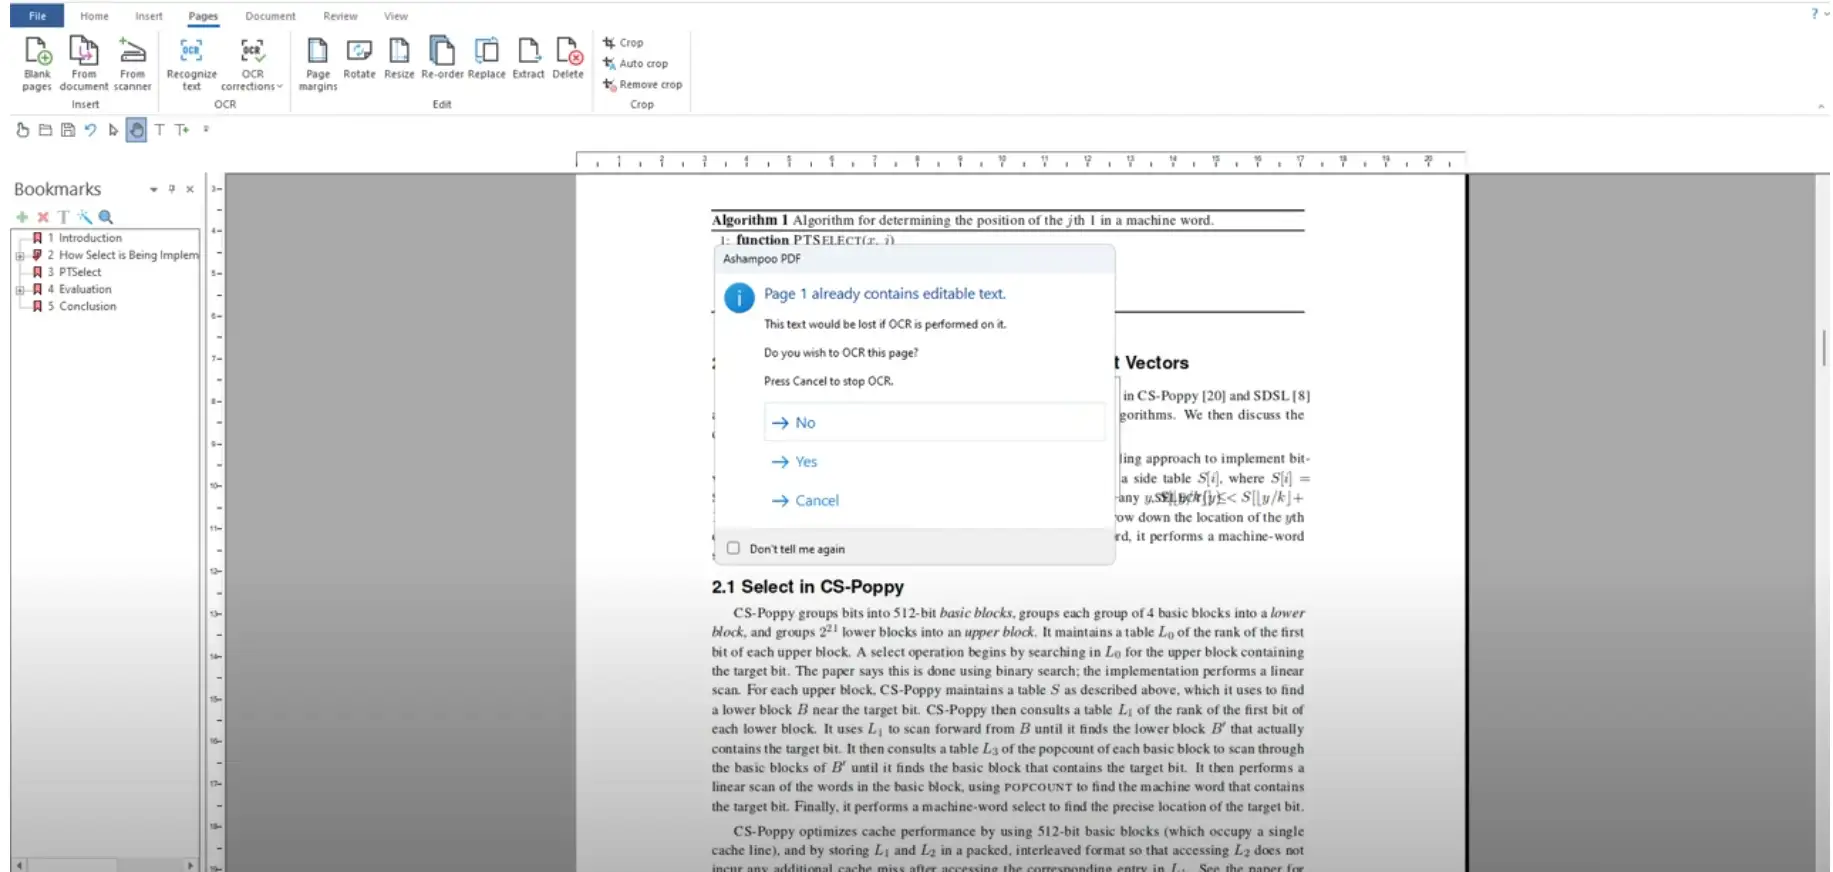
Task: Click the green add bookmark icon
Action: 22,217
